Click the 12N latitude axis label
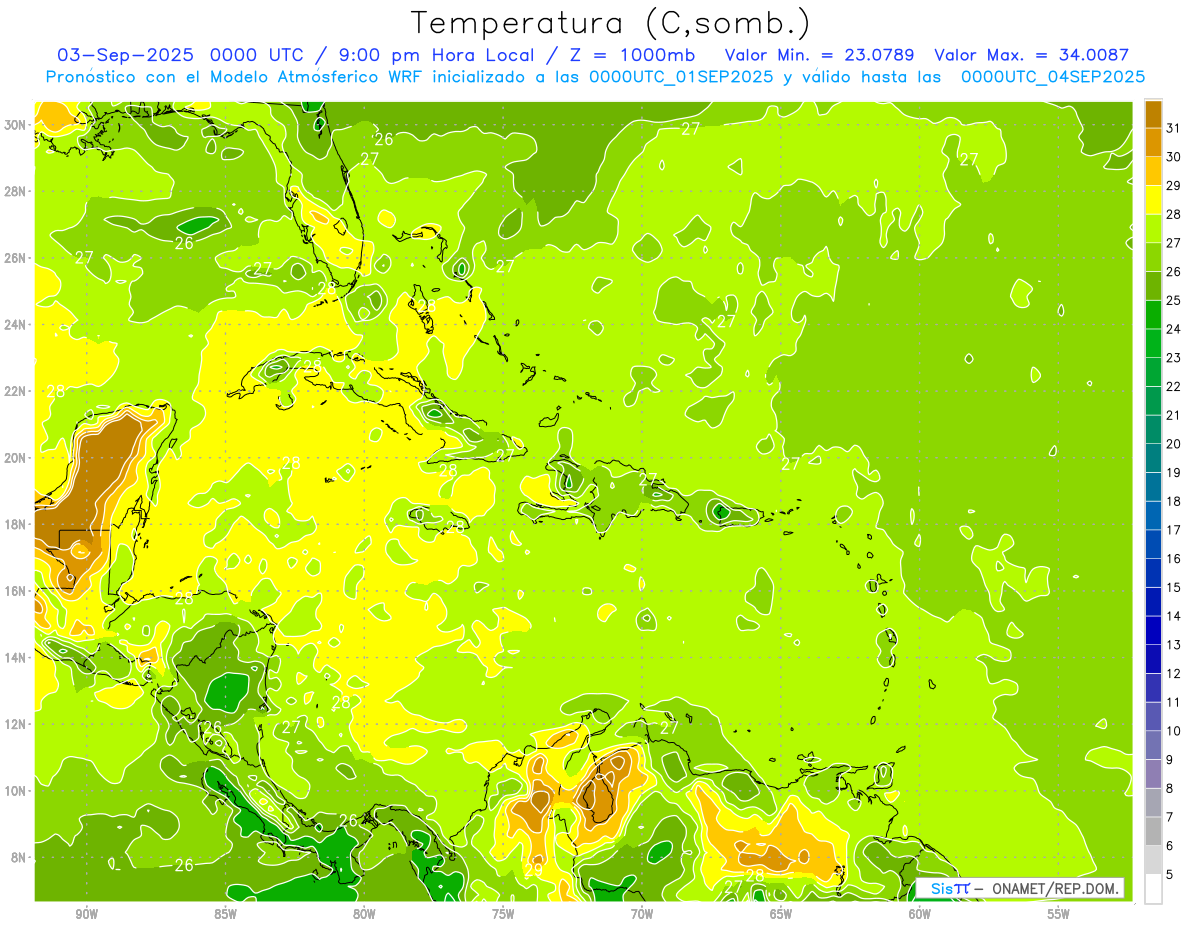1200x927 pixels. click(16, 724)
